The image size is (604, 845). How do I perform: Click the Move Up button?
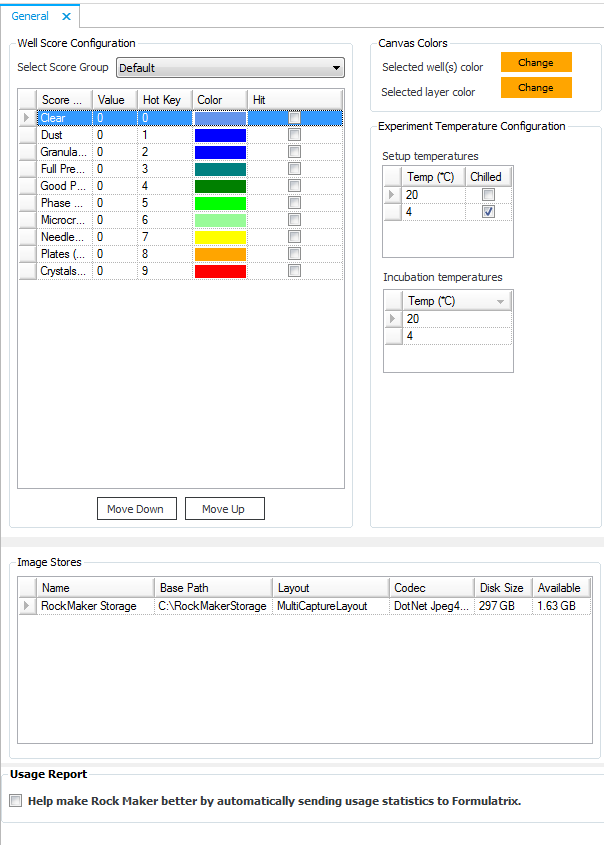pos(223,509)
